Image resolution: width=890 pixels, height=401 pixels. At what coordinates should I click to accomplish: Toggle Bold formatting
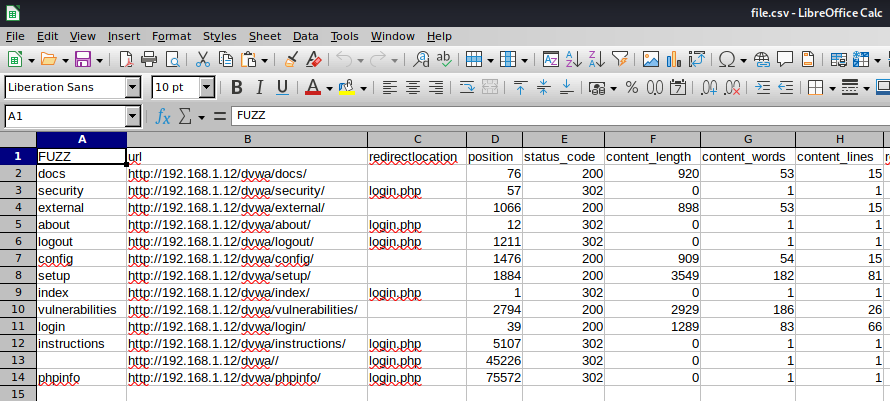(237, 88)
